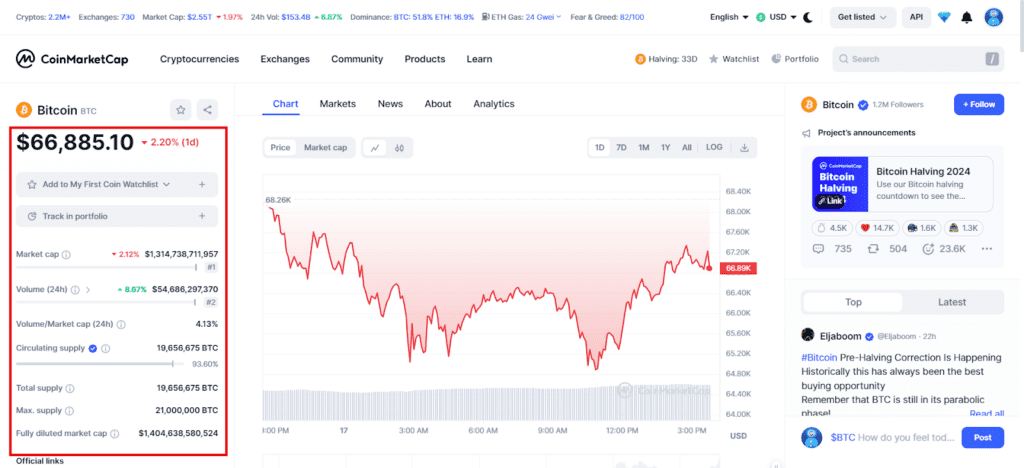Switch to the Markets tab

pos(338,104)
